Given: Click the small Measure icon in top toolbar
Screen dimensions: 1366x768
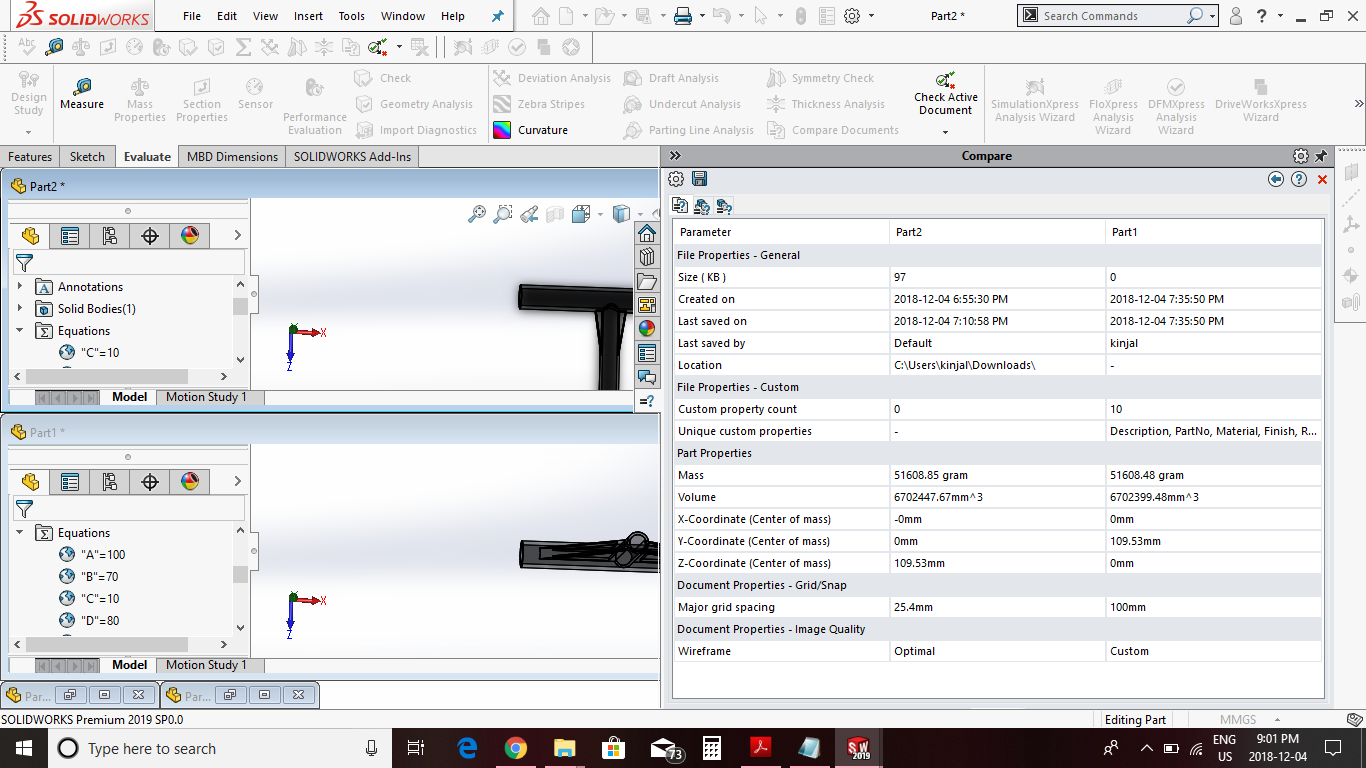Looking at the screenshot, I should (x=54, y=47).
